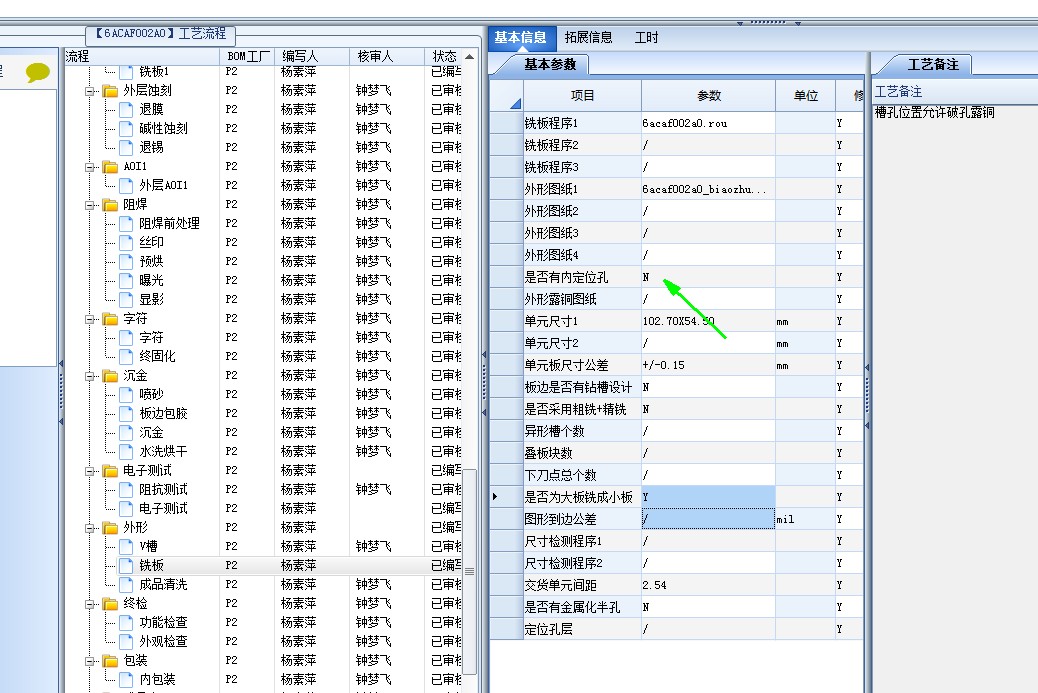
Task: Click folder icon of AOI1 node
Action: pyautogui.click(x=111, y=167)
